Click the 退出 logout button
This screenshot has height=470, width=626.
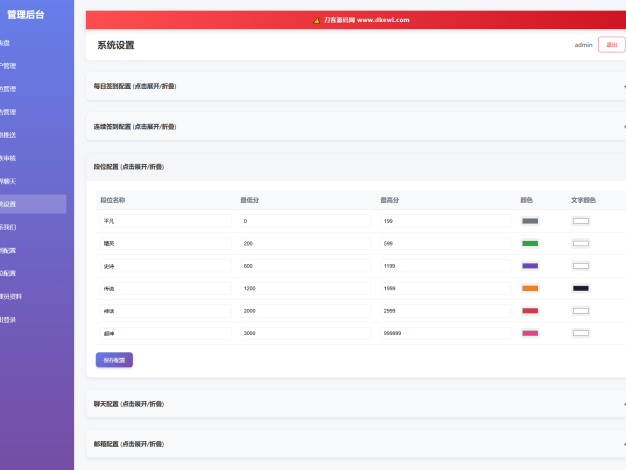coord(611,45)
